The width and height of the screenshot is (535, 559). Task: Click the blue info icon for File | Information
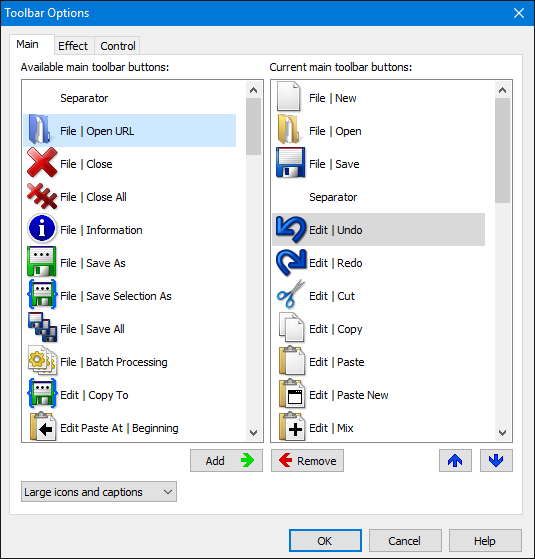(x=42, y=229)
